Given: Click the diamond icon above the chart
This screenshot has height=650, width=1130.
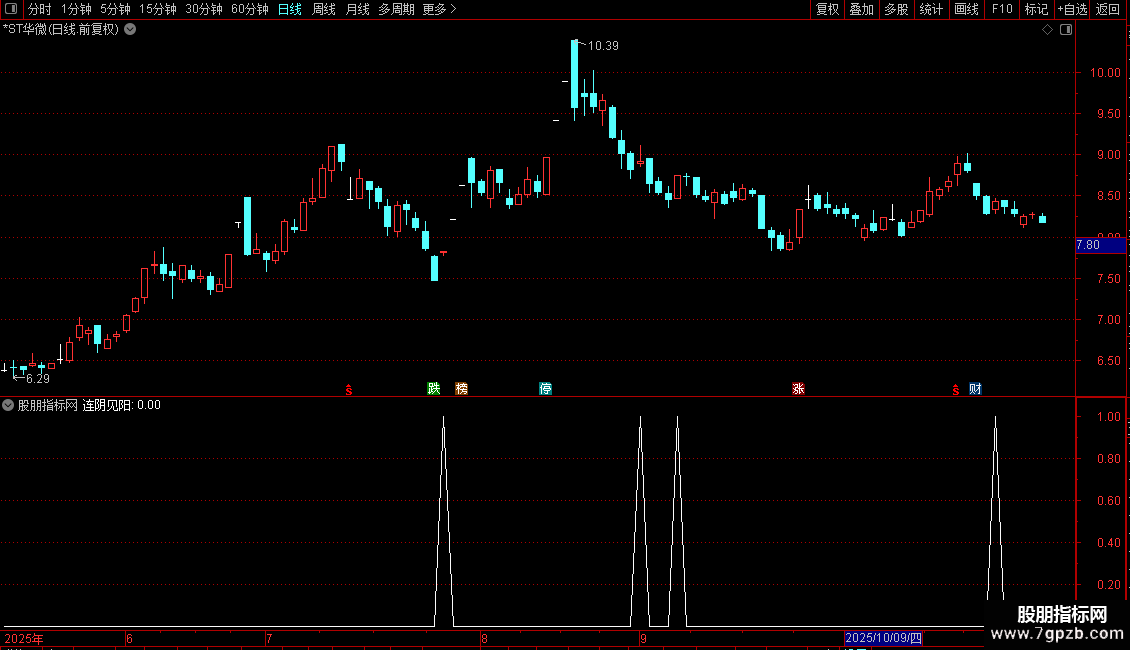Looking at the screenshot, I should coord(1048,30).
